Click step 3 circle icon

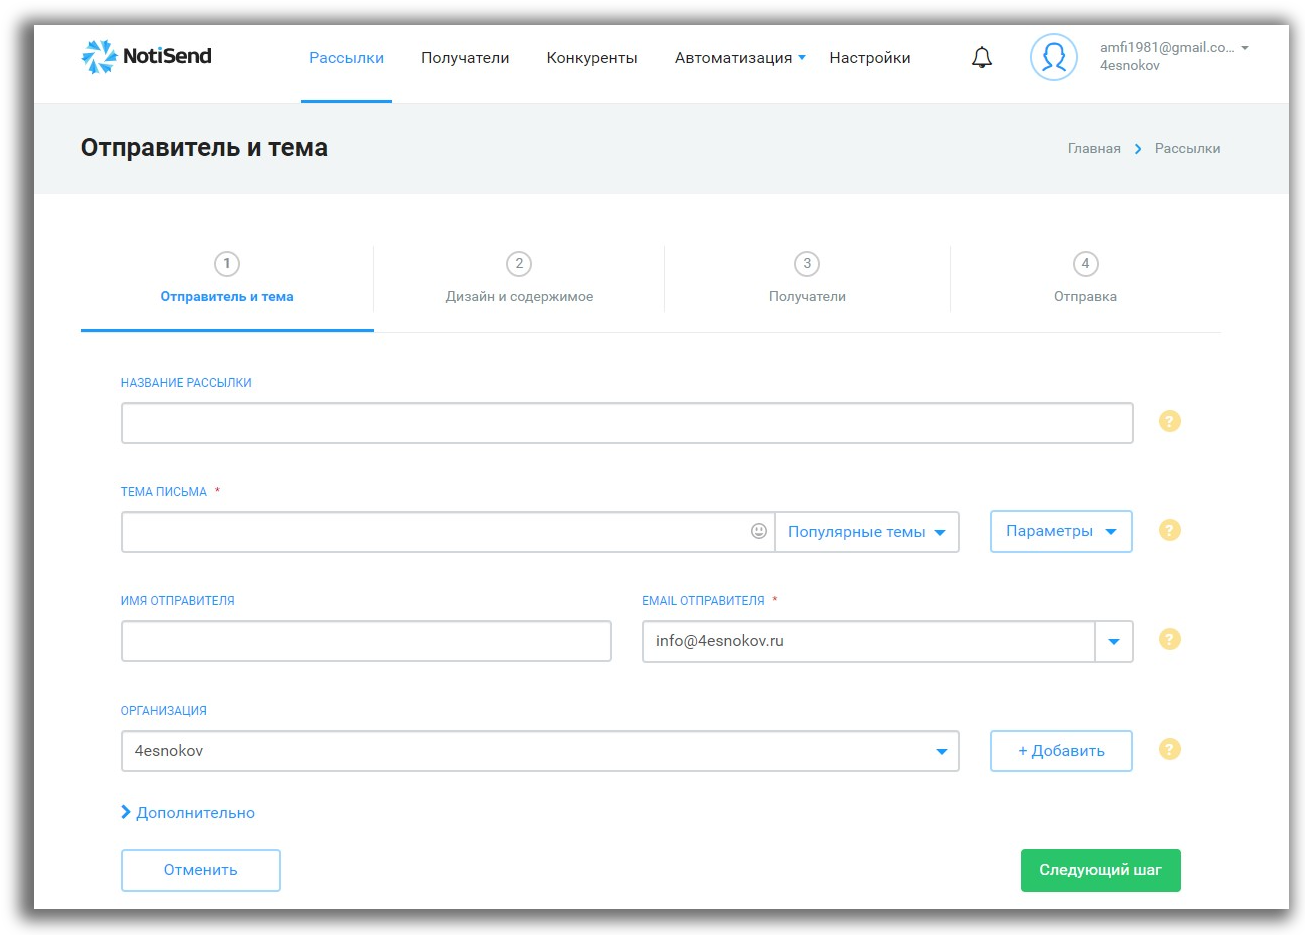pyautogui.click(x=807, y=264)
